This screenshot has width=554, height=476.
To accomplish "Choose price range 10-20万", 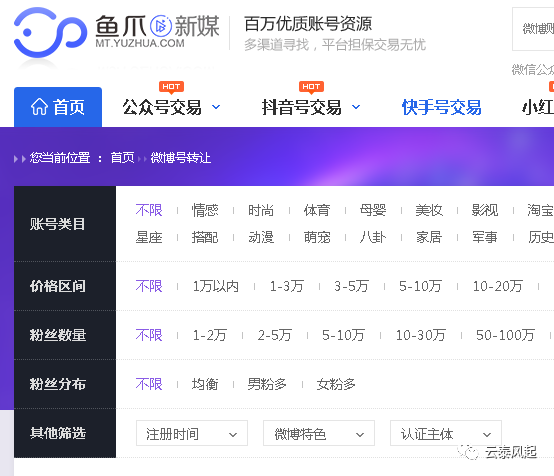I will click(x=497, y=286).
